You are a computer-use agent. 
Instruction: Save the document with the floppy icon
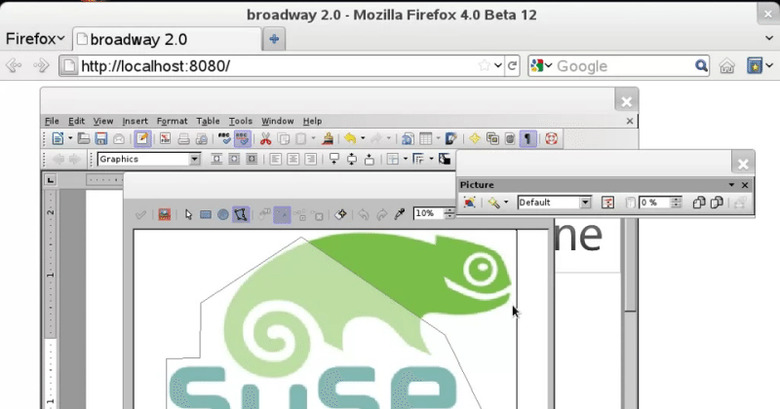click(x=101, y=138)
